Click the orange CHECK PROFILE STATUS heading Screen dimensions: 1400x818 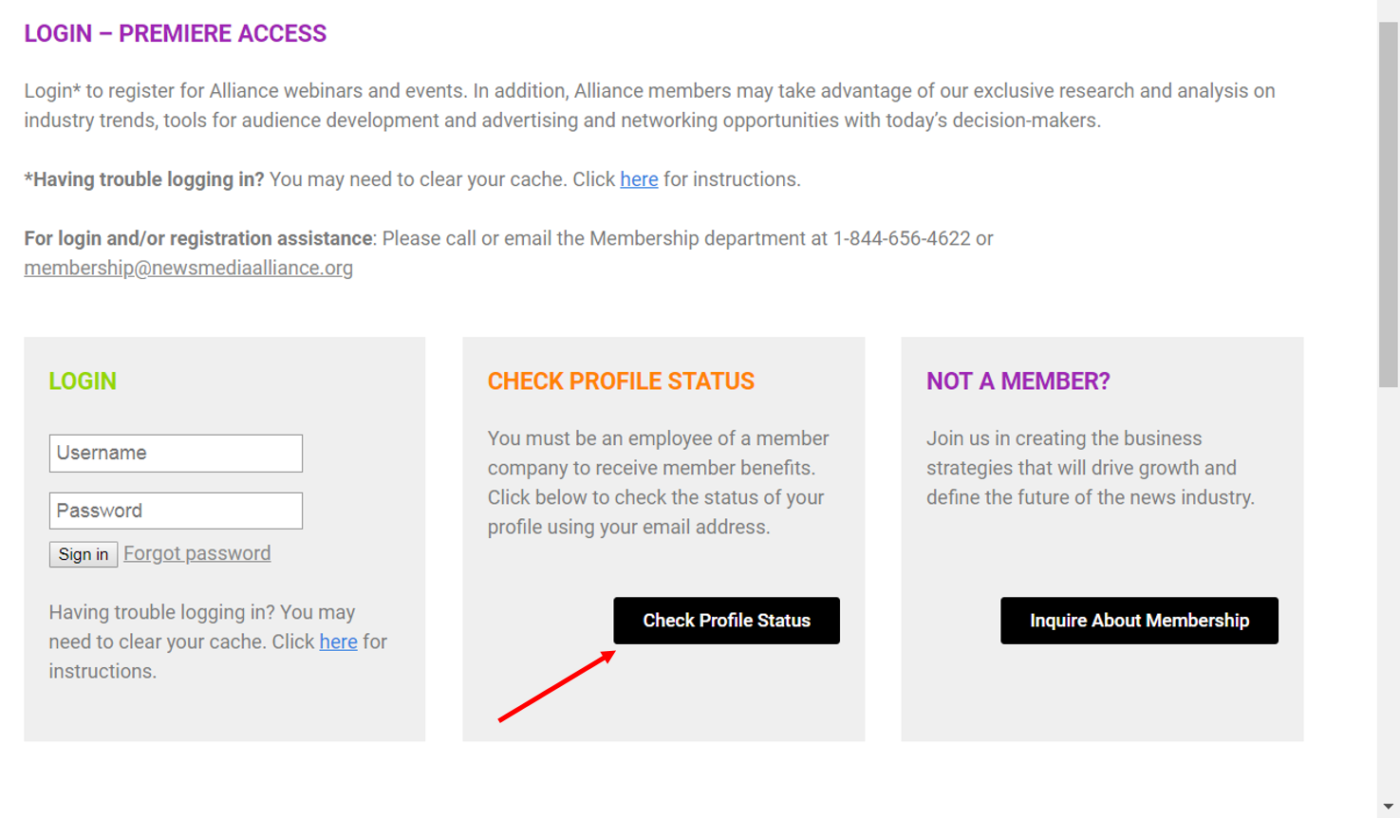pos(621,381)
